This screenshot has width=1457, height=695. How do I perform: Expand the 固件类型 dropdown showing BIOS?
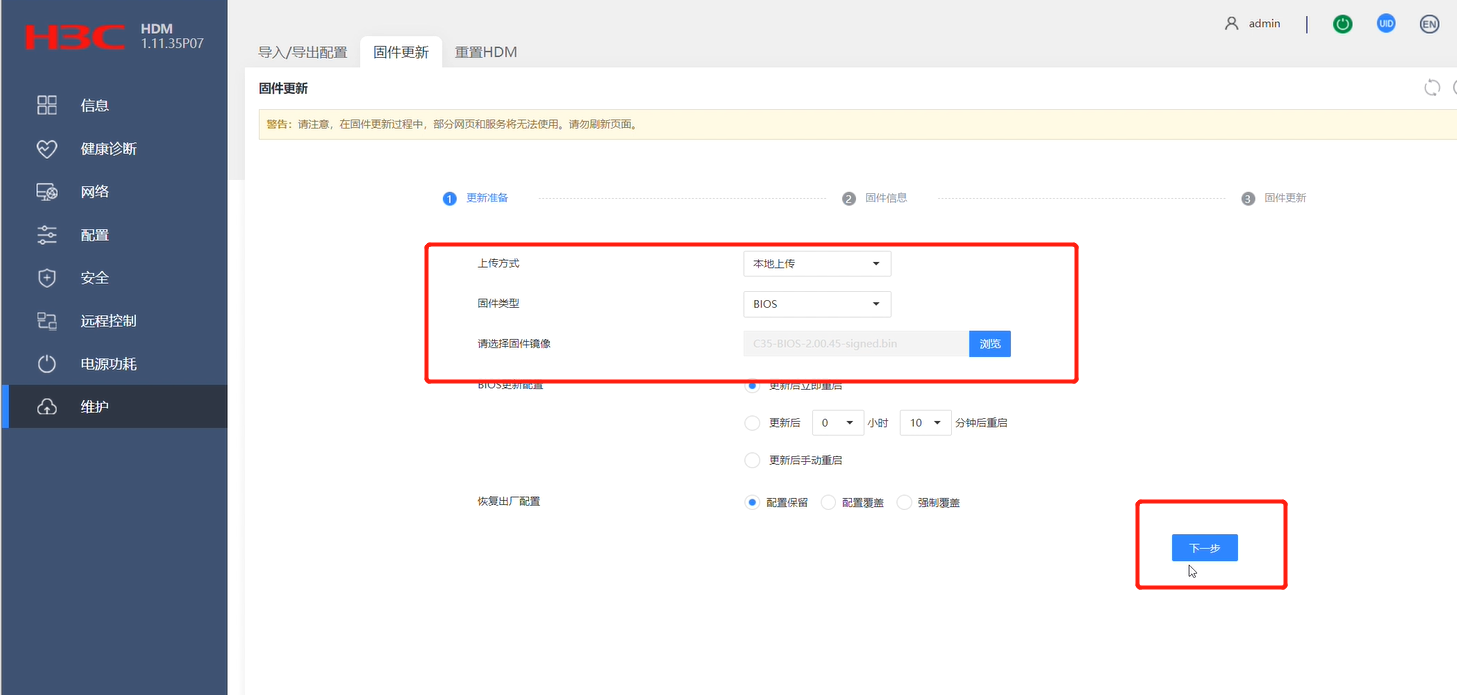(x=816, y=303)
